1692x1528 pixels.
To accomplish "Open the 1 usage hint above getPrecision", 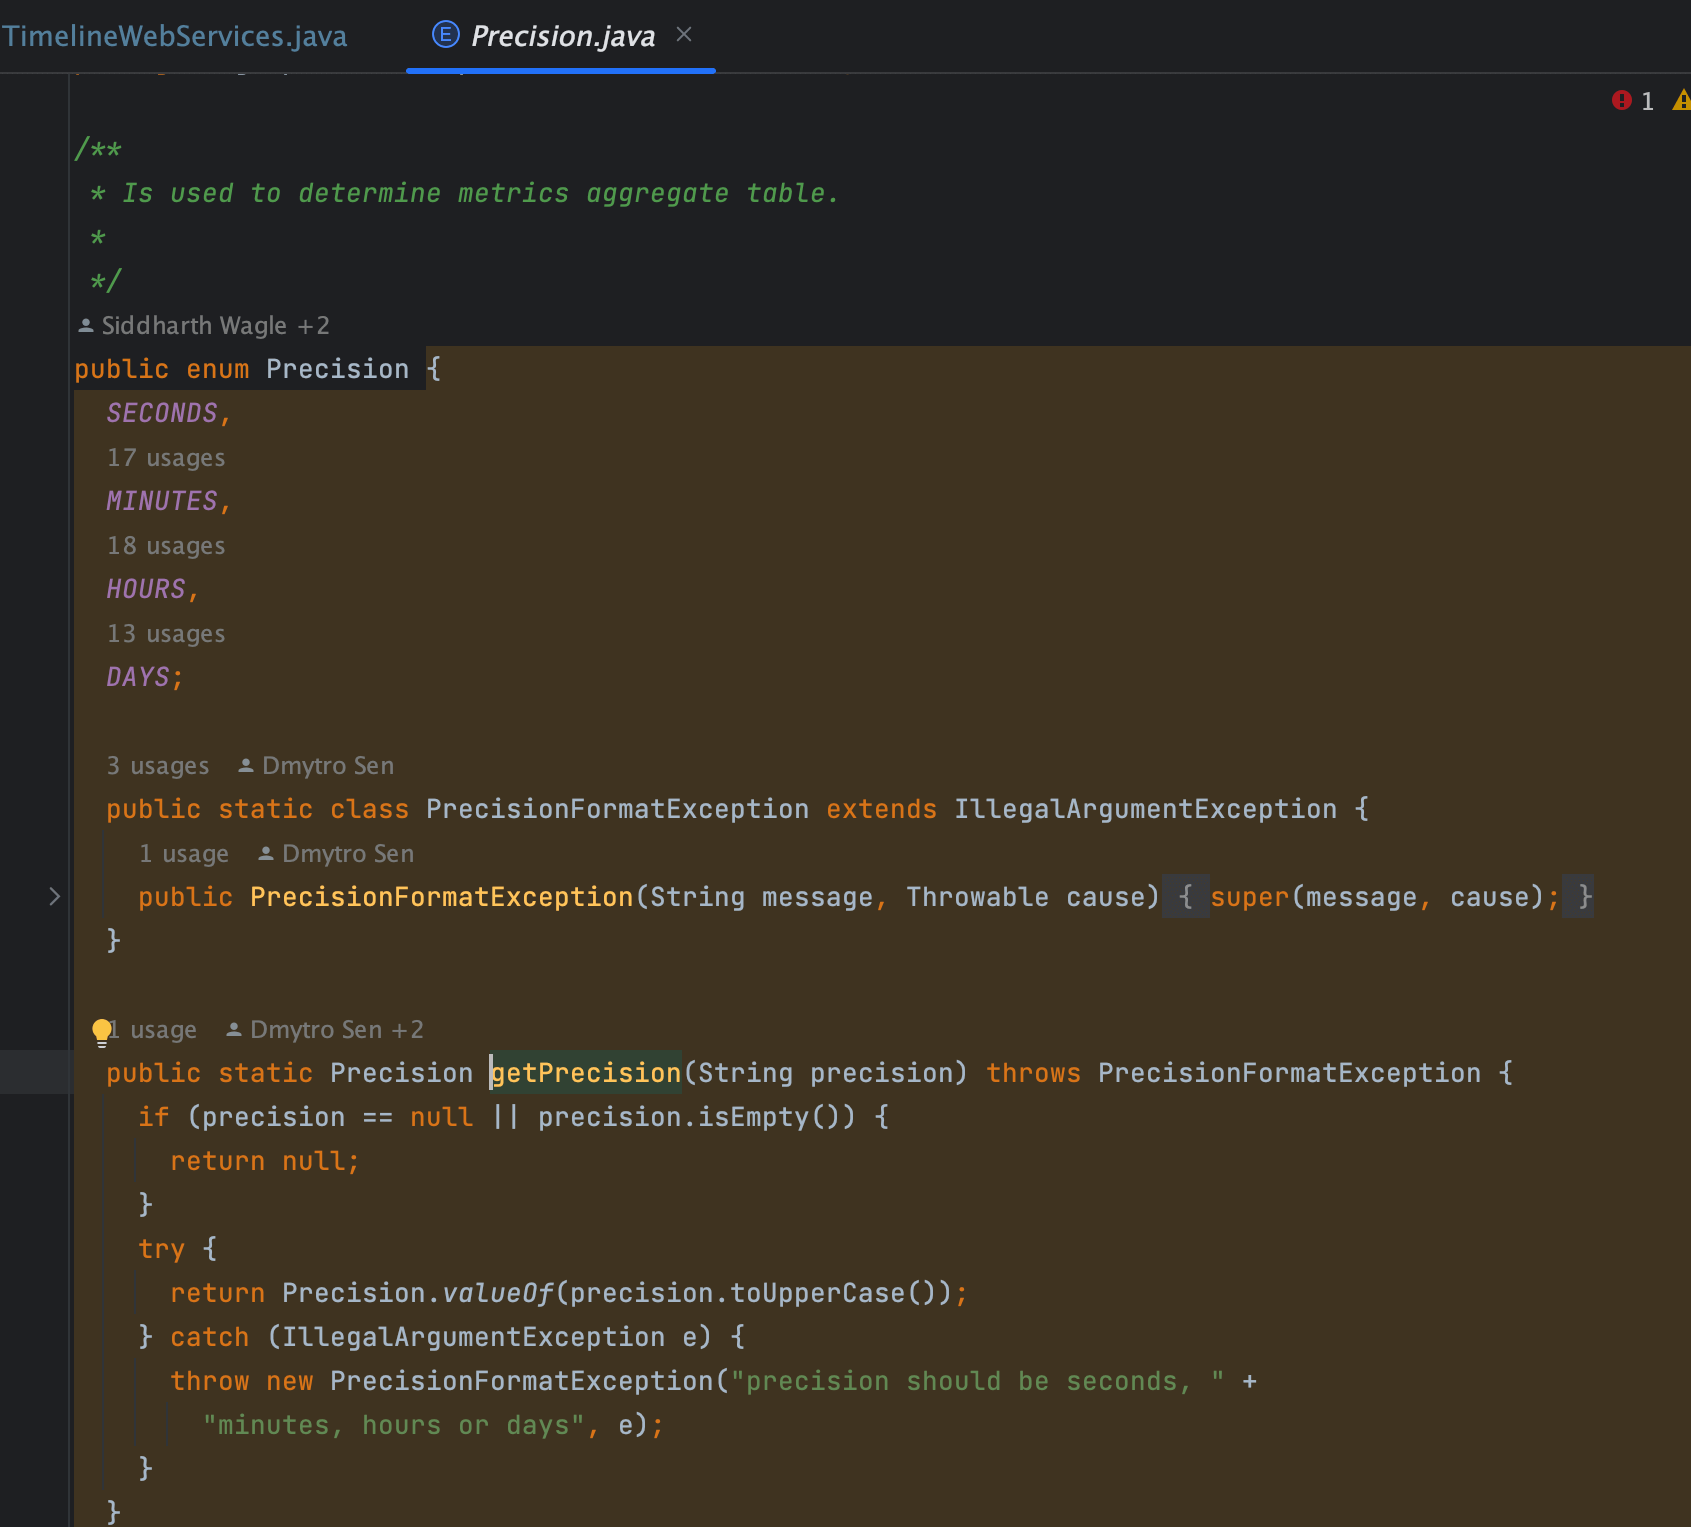I will coord(152,1030).
